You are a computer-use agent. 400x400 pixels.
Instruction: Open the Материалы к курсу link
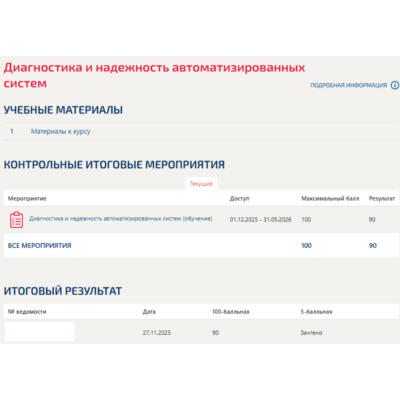61,131
